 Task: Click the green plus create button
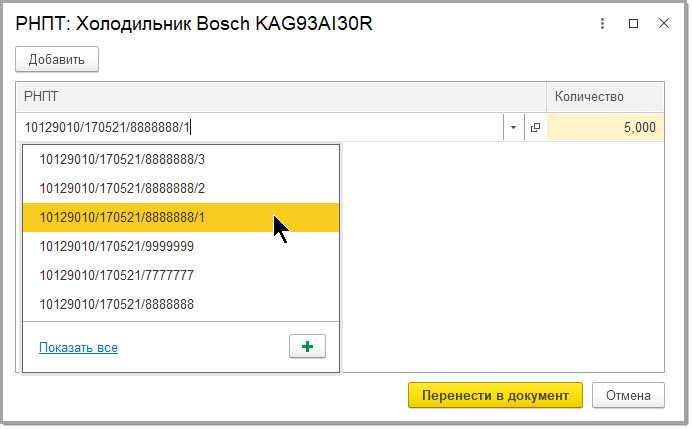pos(307,346)
